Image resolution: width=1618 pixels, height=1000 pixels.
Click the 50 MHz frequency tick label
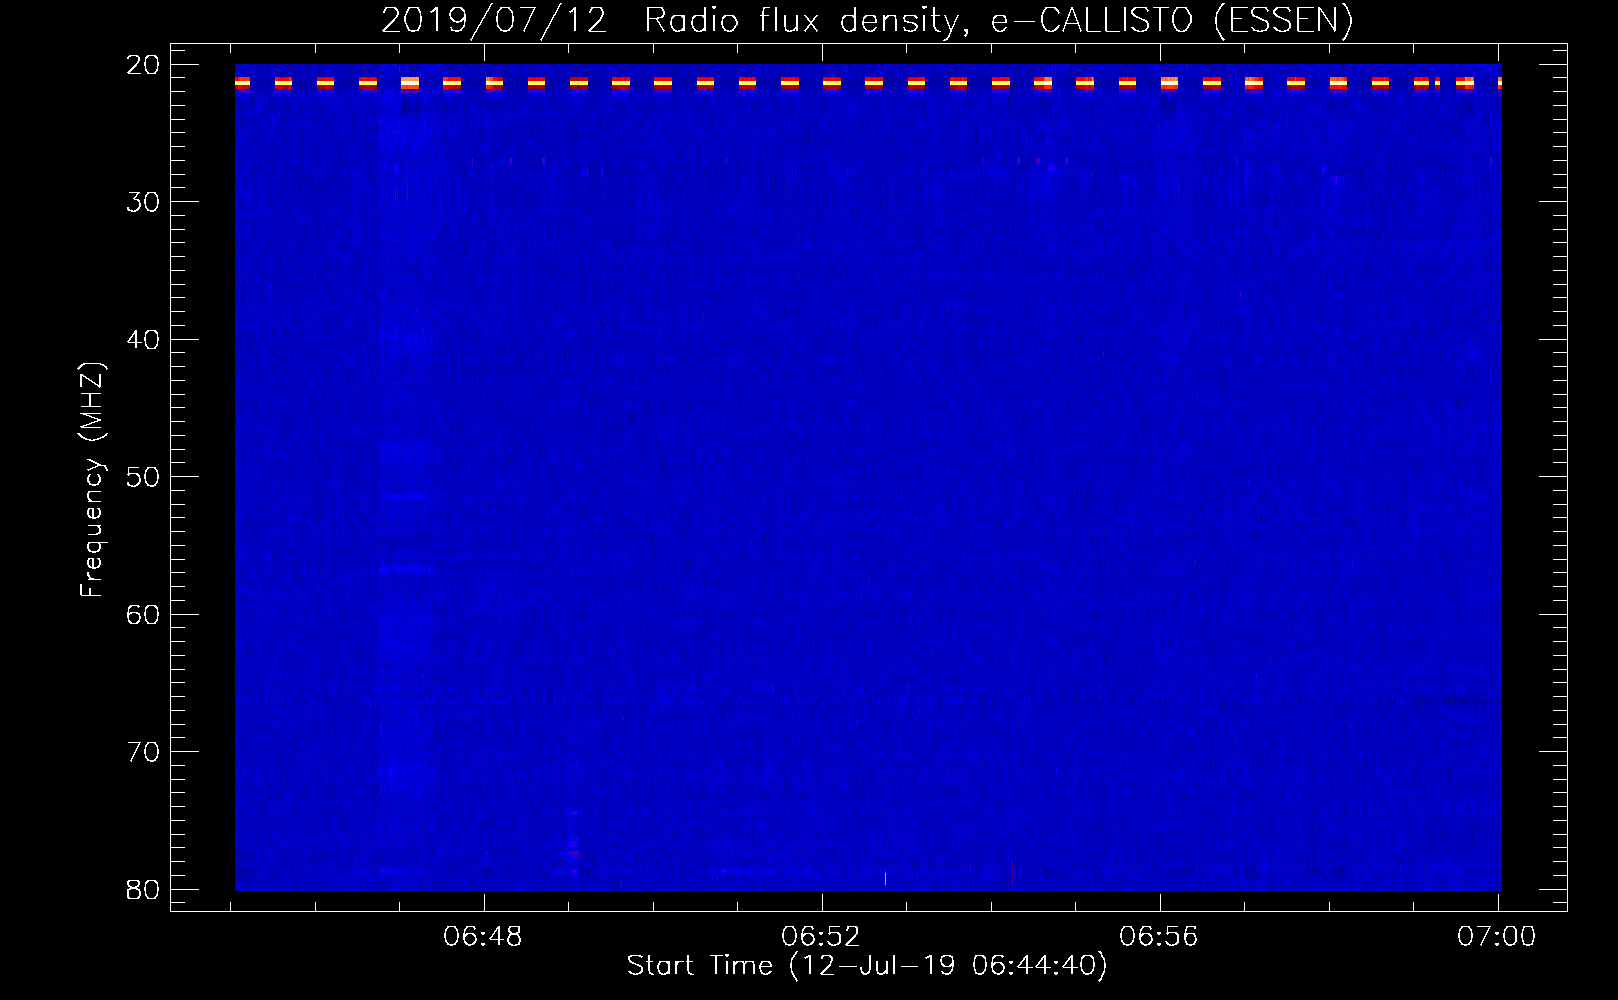point(143,477)
